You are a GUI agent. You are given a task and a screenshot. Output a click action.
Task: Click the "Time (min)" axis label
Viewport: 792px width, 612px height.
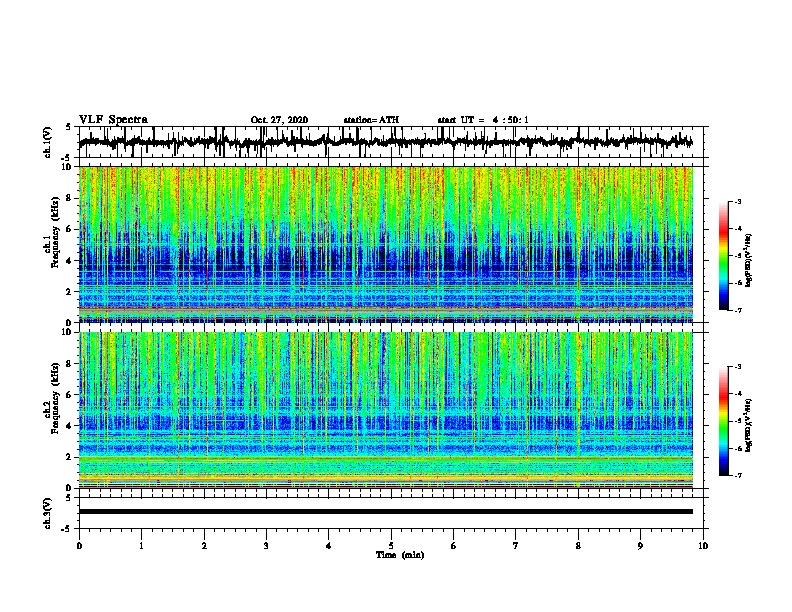pyautogui.click(x=400, y=555)
